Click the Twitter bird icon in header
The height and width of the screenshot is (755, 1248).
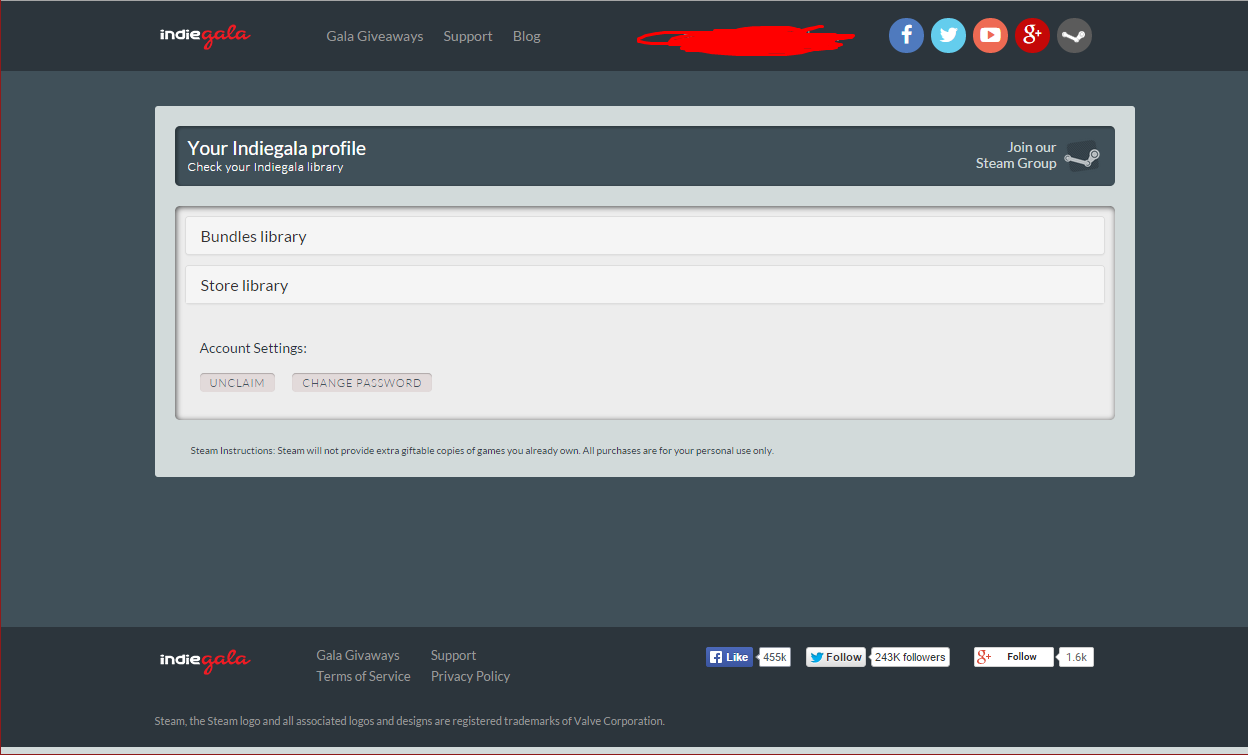pyautogui.click(x=948, y=36)
